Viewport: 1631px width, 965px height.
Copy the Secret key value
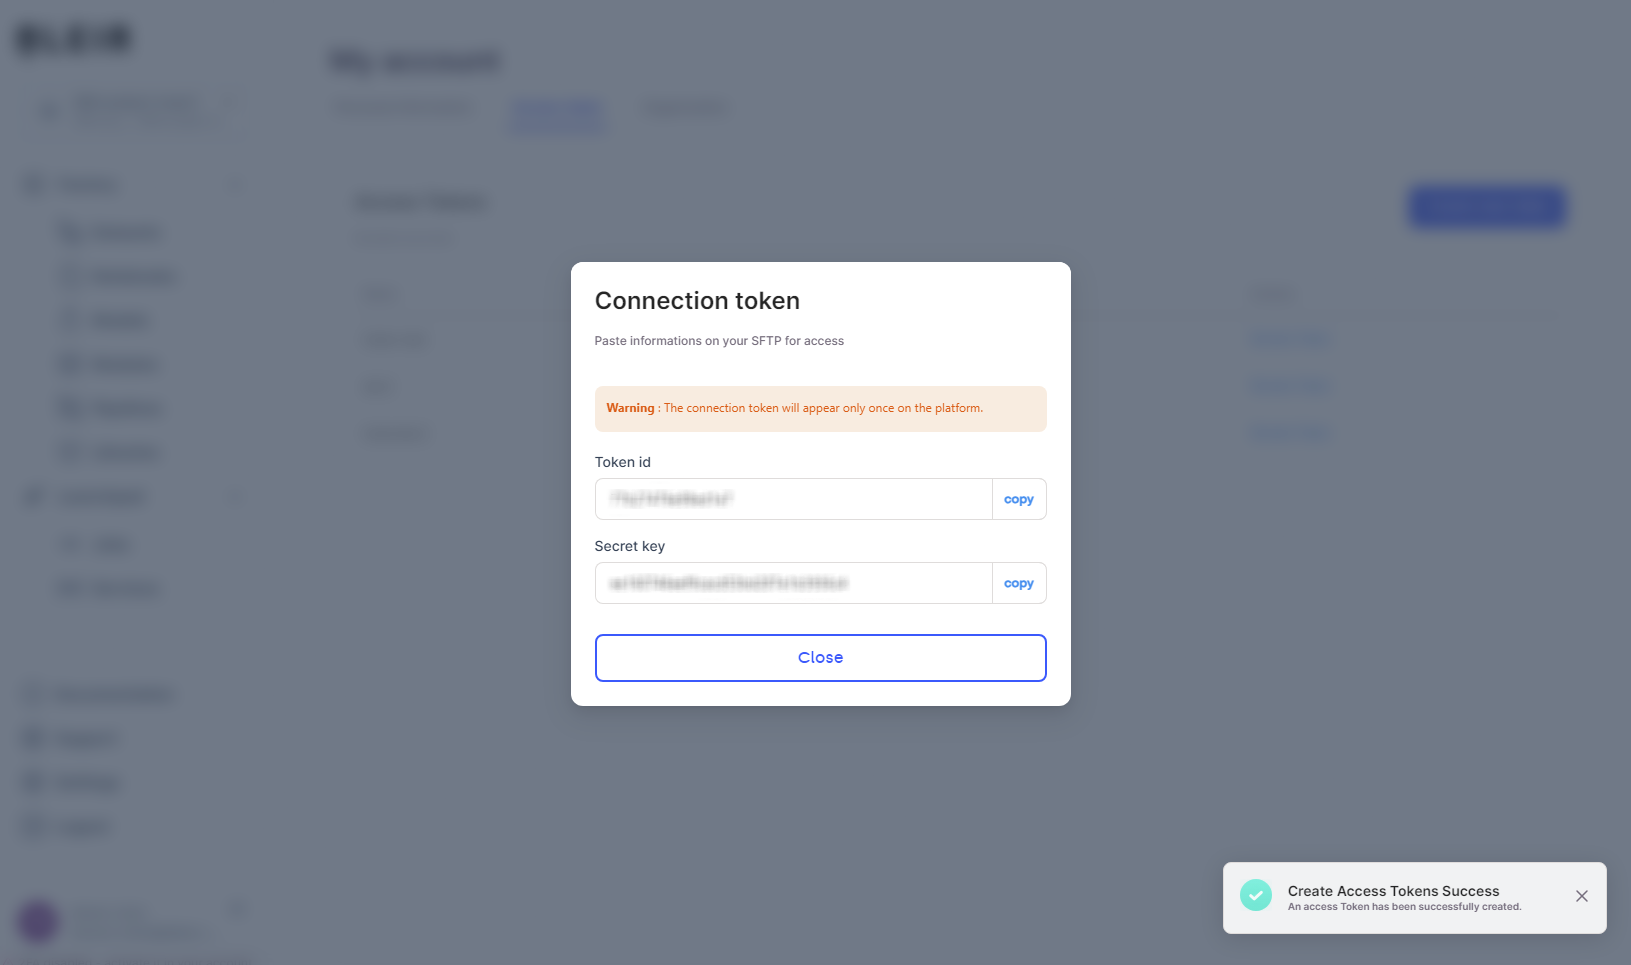click(1018, 582)
